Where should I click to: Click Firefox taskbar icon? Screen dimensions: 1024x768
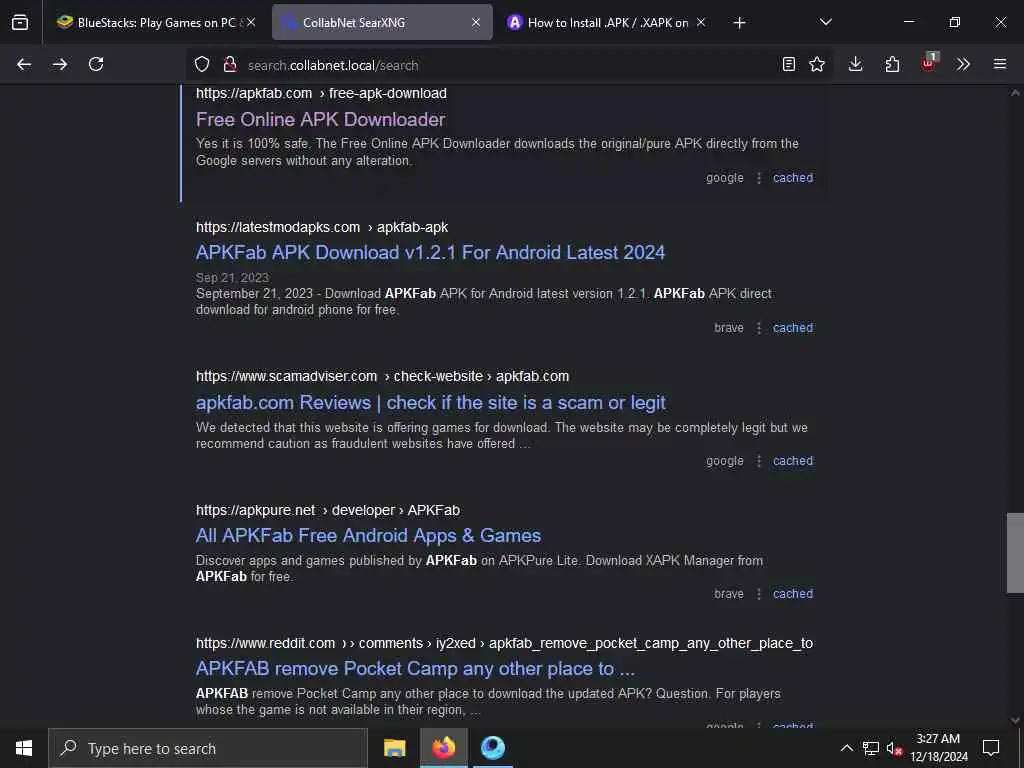[x=443, y=748]
